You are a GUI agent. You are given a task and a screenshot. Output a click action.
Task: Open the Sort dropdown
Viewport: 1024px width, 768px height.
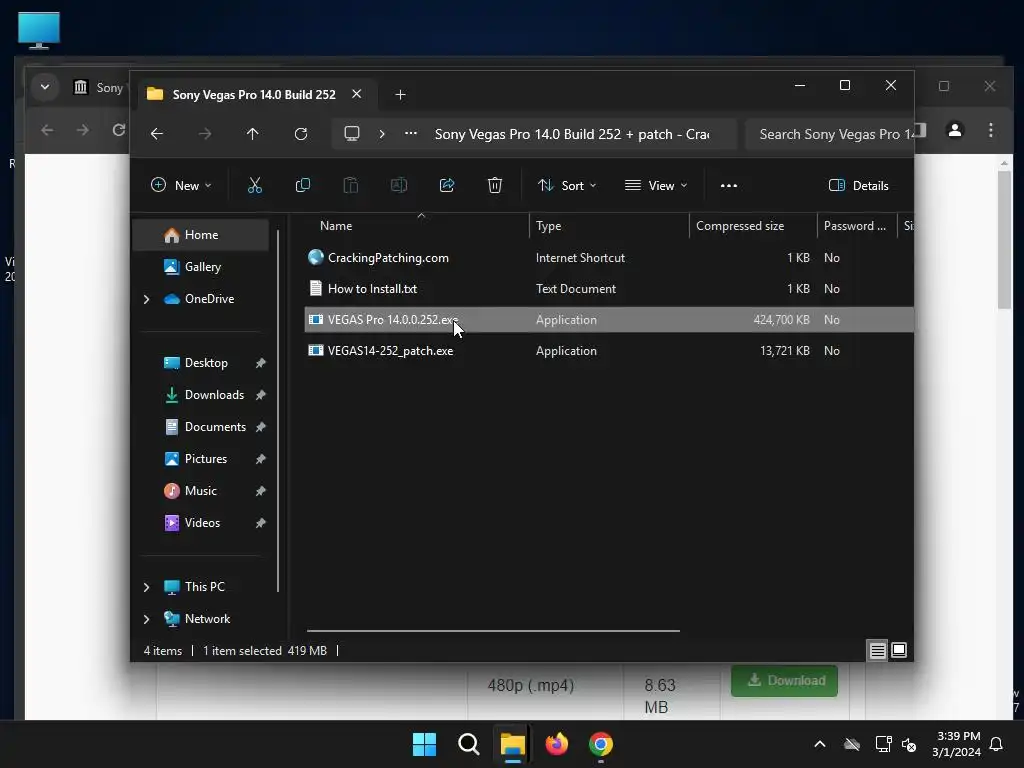[567, 185]
